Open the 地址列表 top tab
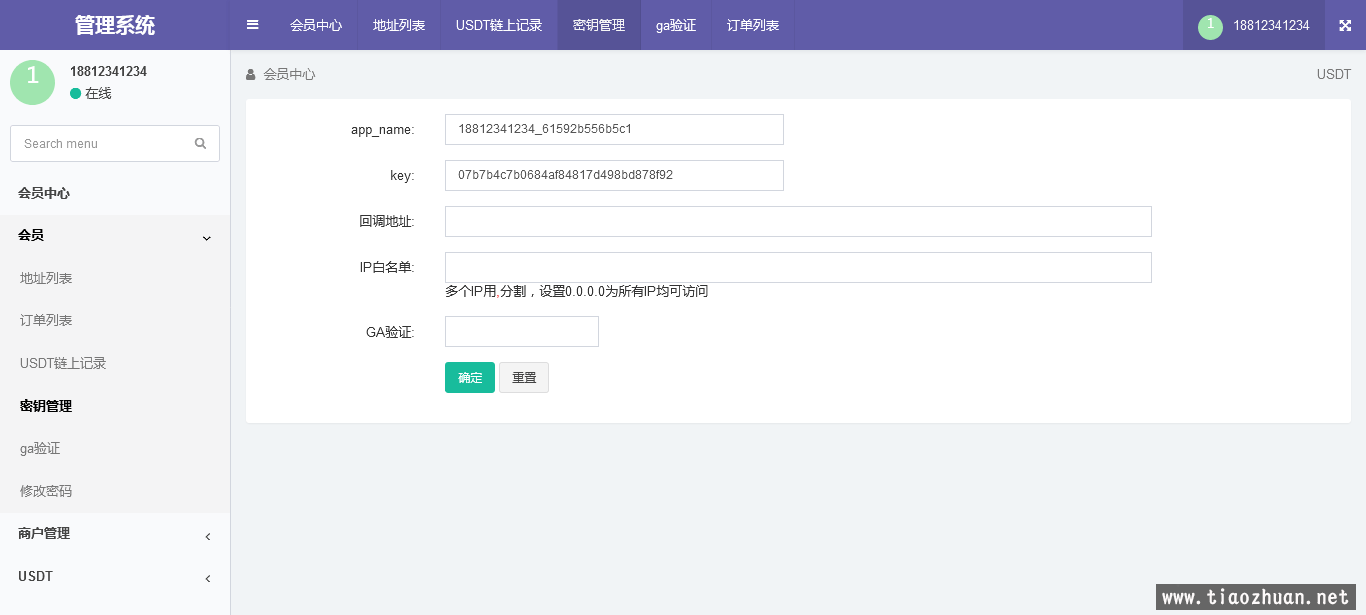 click(399, 25)
